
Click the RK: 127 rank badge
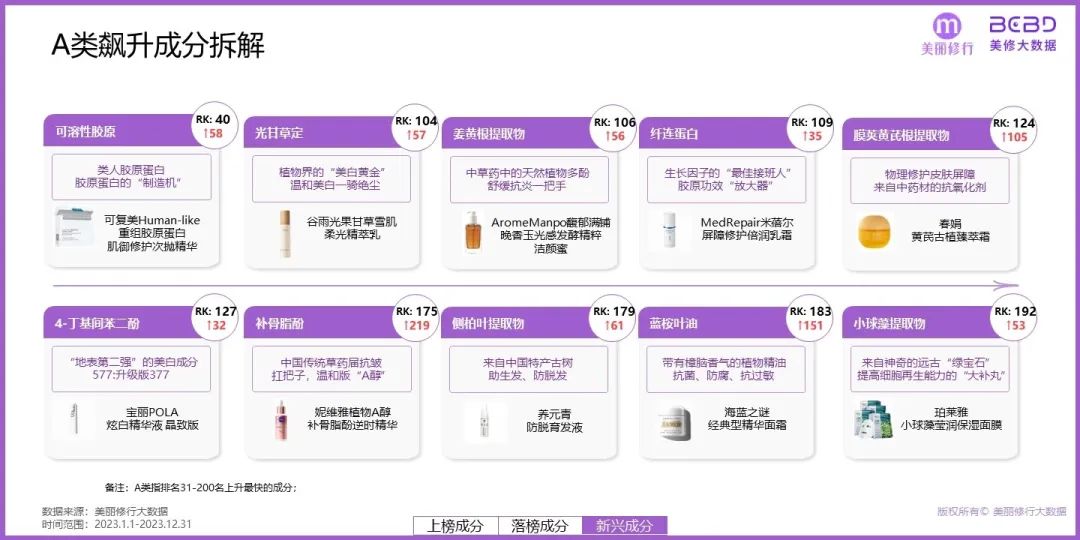[x=215, y=318]
